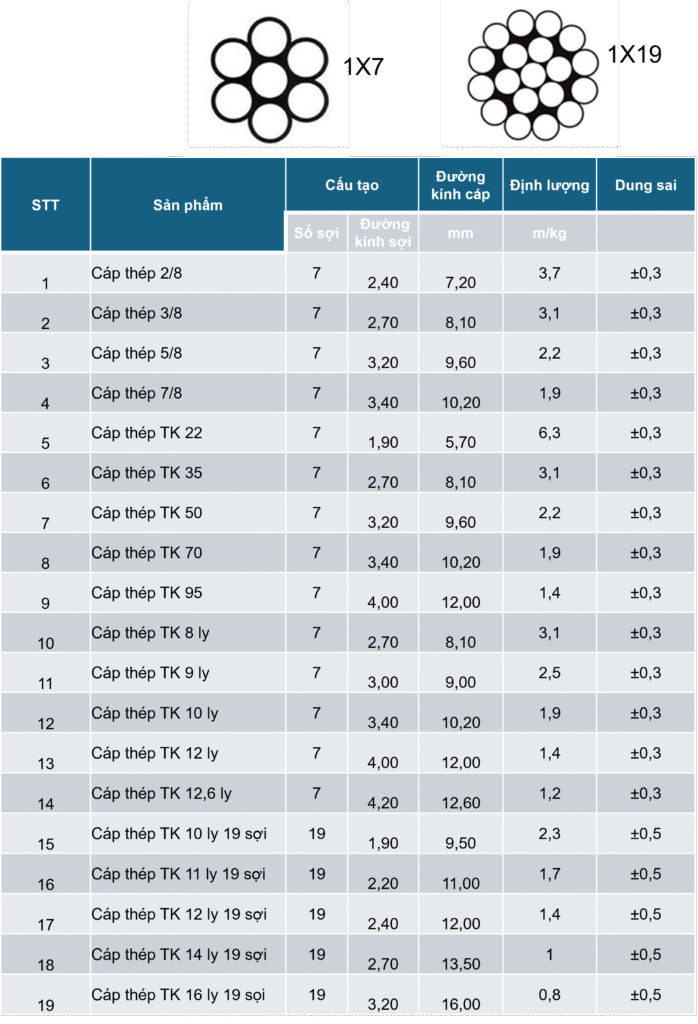Click Cáp thép TK 16 ly 19 sợi
The width and height of the screenshot is (698, 1024).
[179, 994]
